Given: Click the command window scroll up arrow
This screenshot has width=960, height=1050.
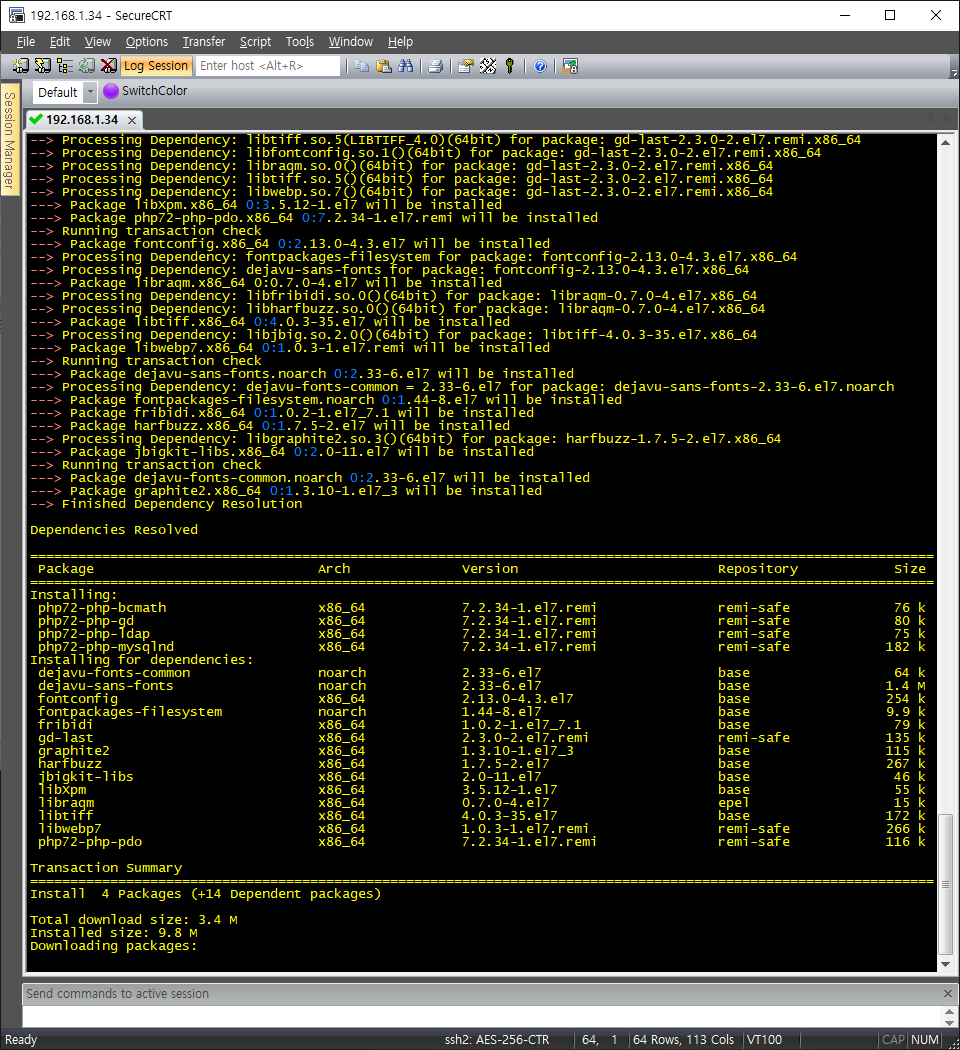Looking at the screenshot, I should pyautogui.click(x=949, y=1012).
